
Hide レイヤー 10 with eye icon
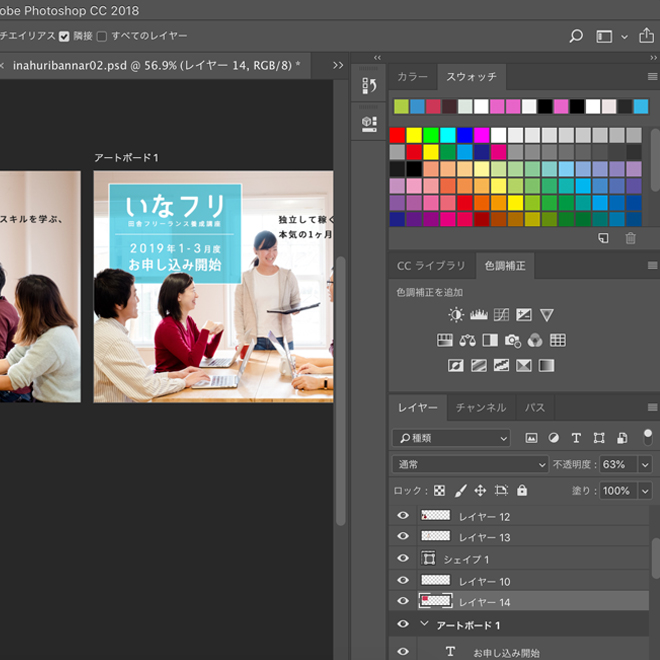click(403, 580)
